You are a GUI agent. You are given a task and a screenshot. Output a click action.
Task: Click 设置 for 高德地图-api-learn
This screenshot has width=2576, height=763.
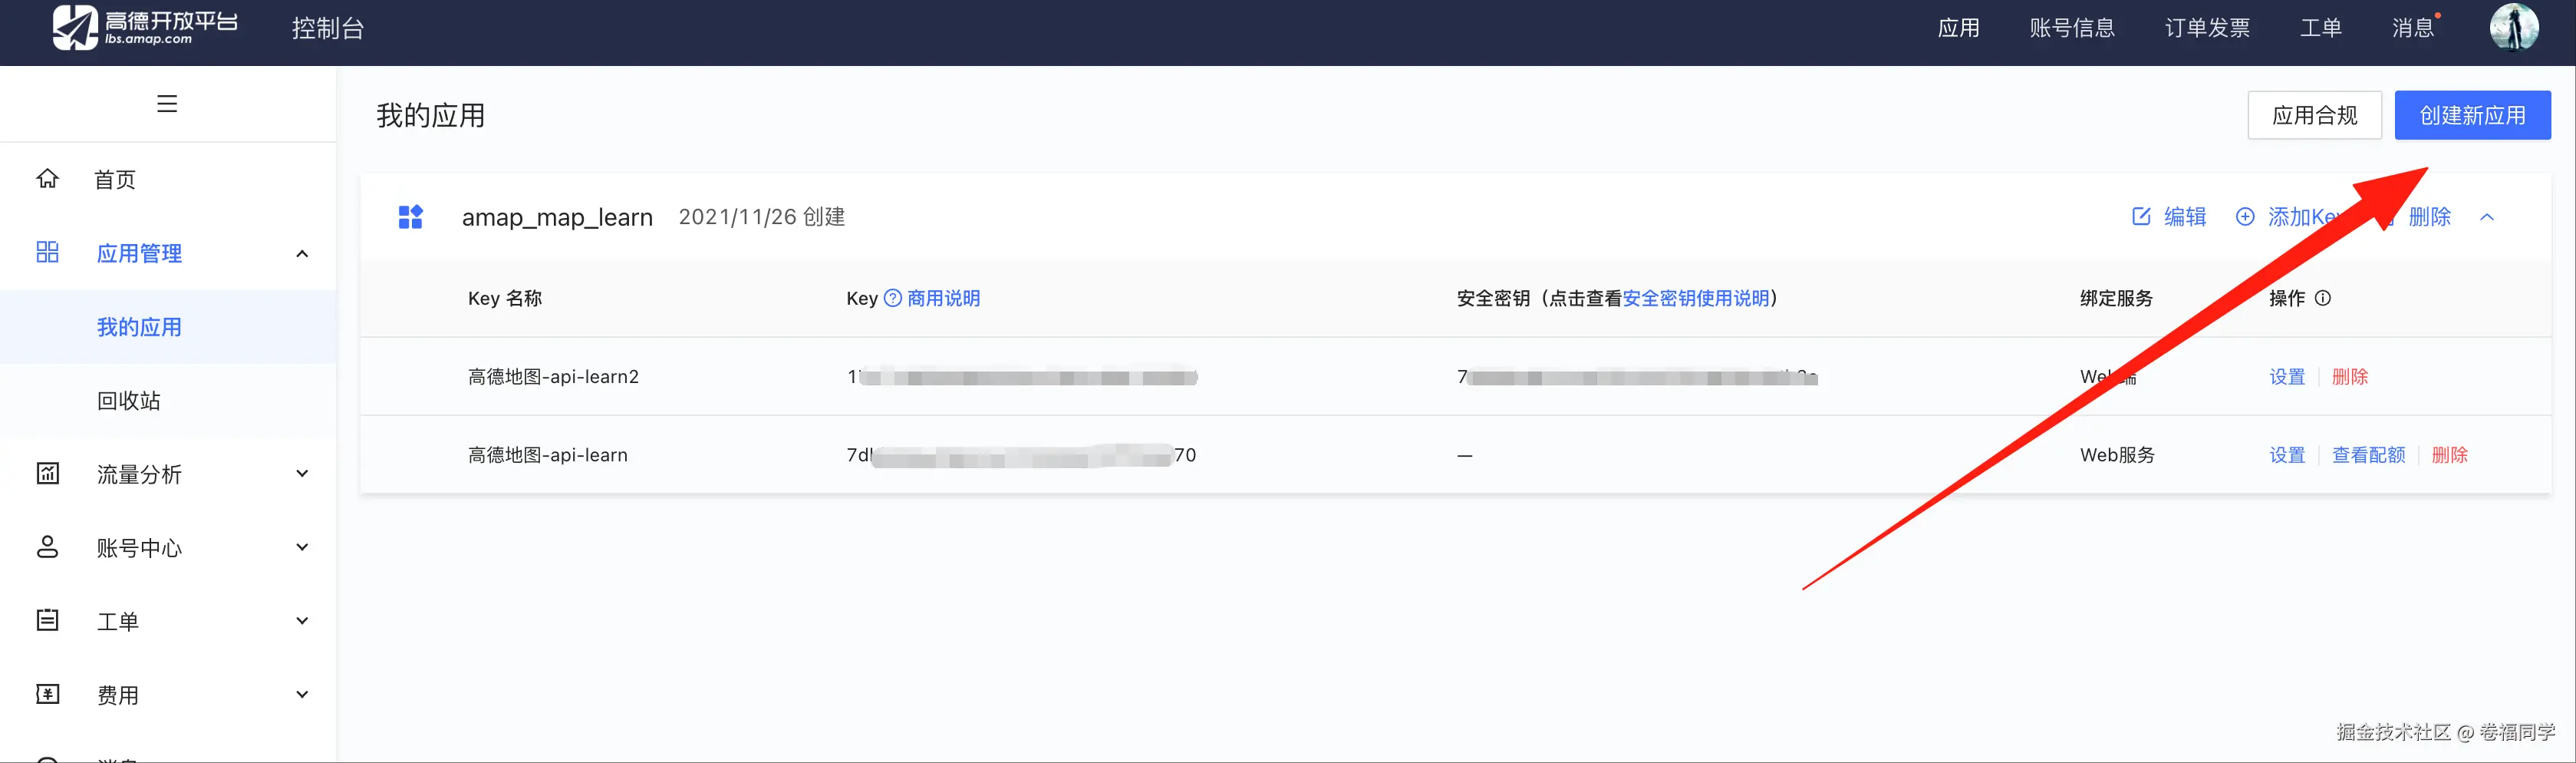point(2287,455)
